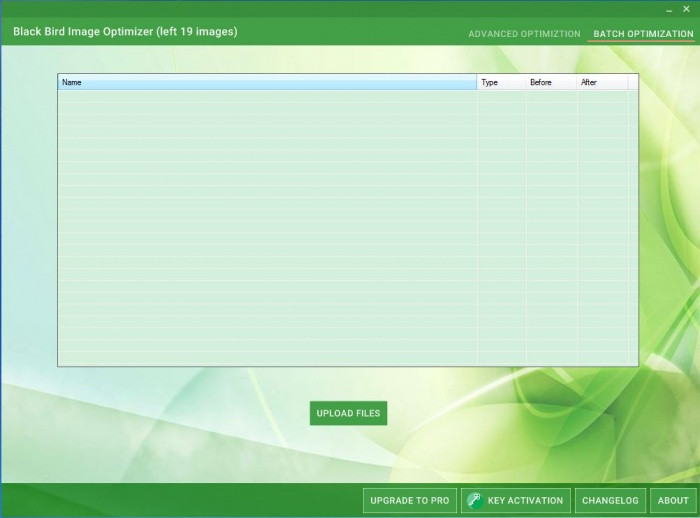
Task: Click the Upload Files button
Action: point(348,413)
